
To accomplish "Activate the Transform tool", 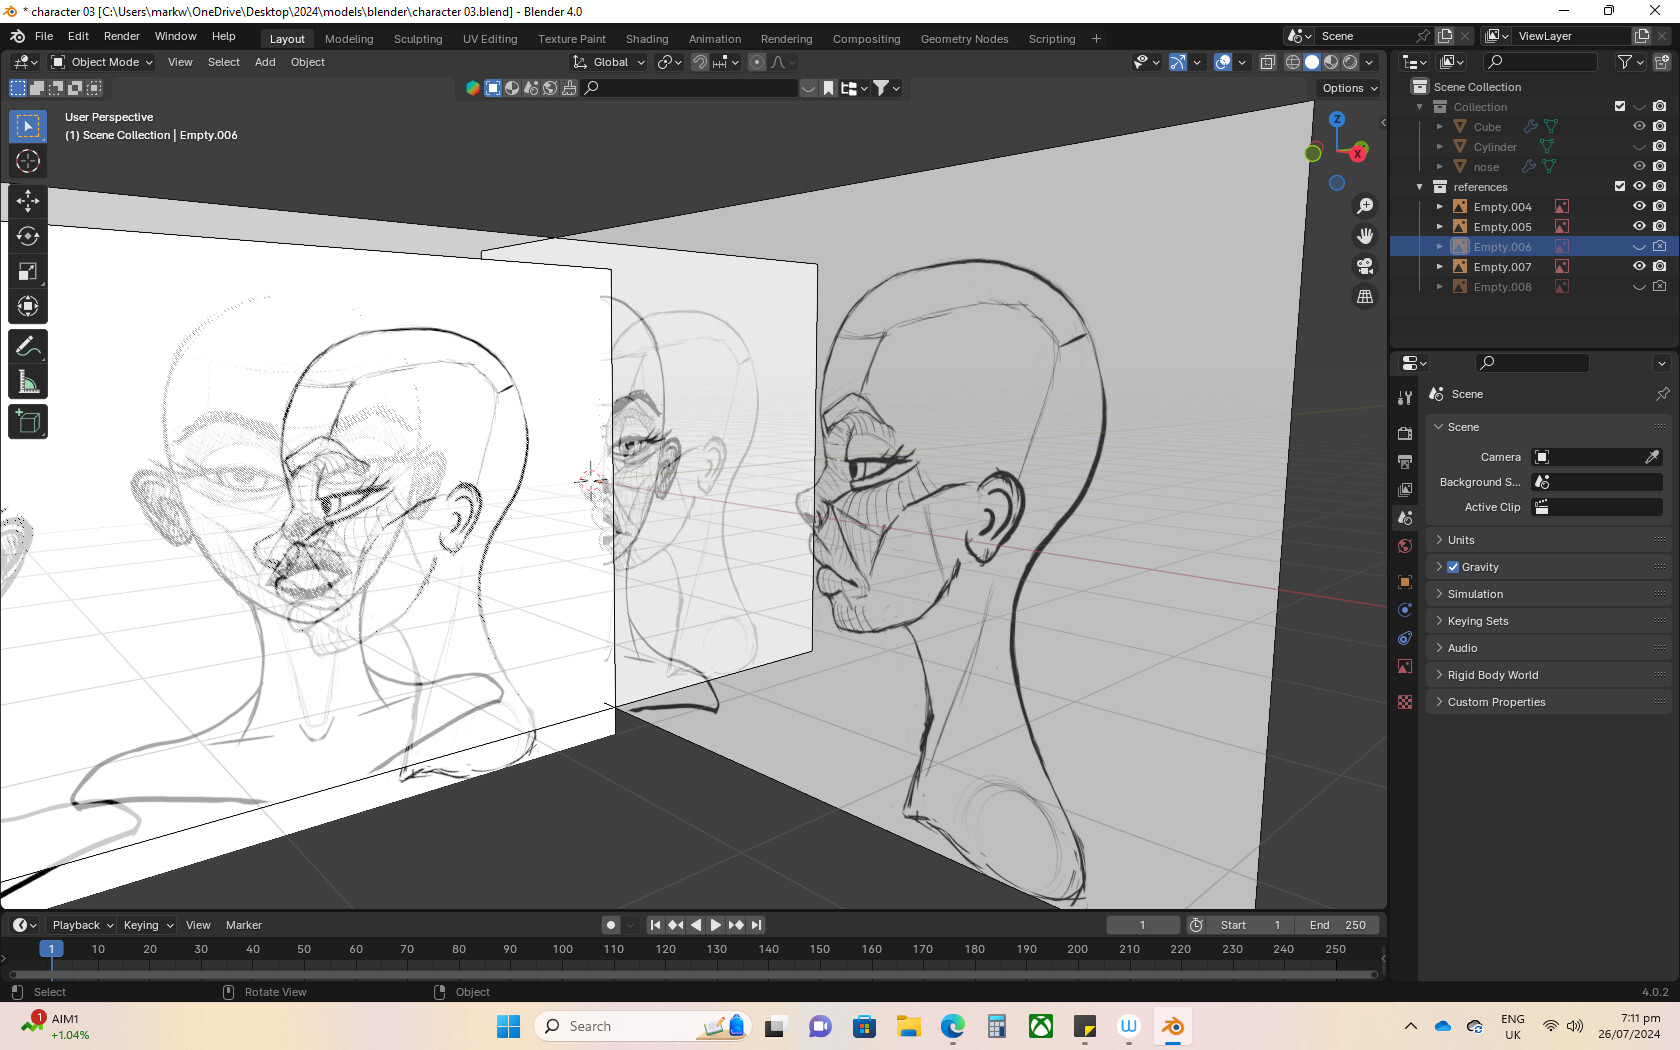I will [x=28, y=306].
